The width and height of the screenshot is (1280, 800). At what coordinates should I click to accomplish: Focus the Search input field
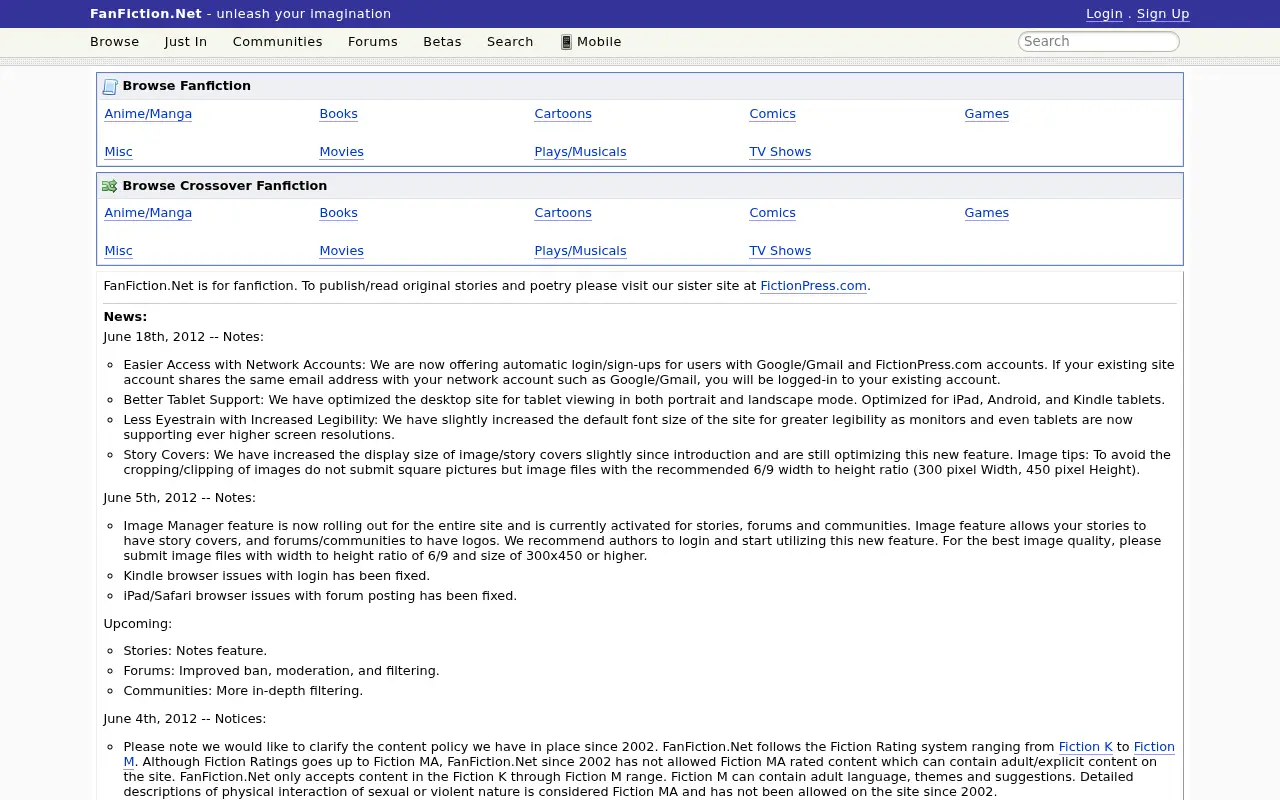pos(1099,41)
